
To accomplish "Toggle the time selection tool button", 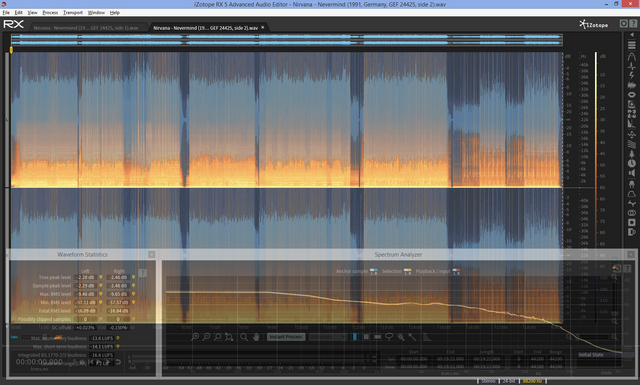I will [x=355, y=337].
